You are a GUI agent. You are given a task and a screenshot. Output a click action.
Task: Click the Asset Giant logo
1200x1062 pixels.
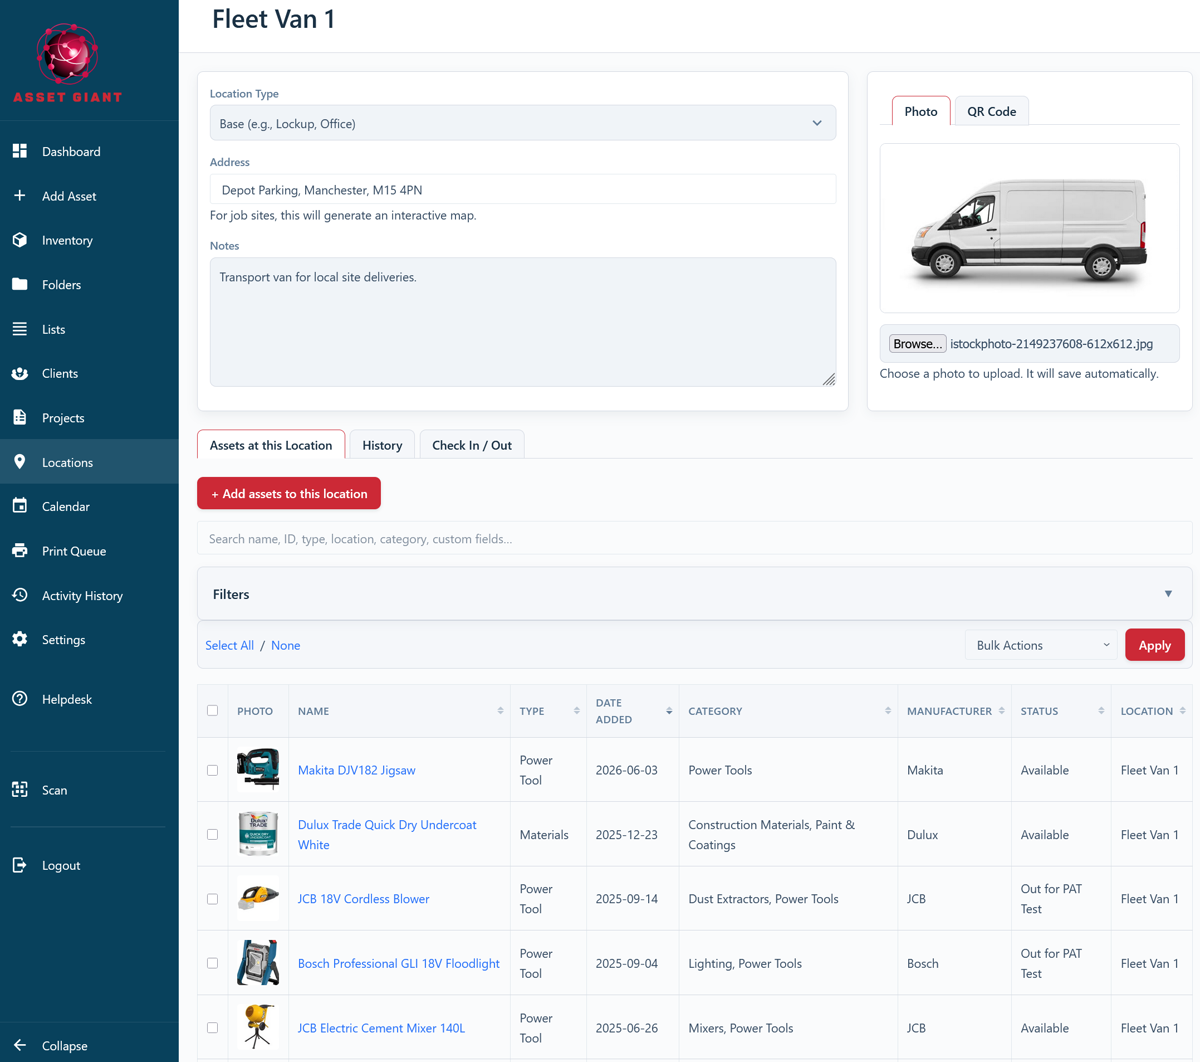tap(67, 62)
